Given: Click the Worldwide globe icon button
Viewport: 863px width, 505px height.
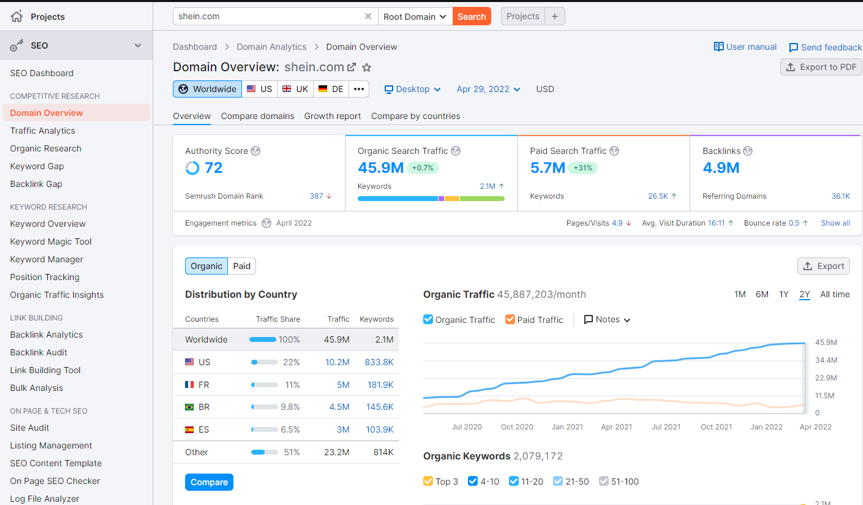Looking at the screenshot, I should pos(207,89).
